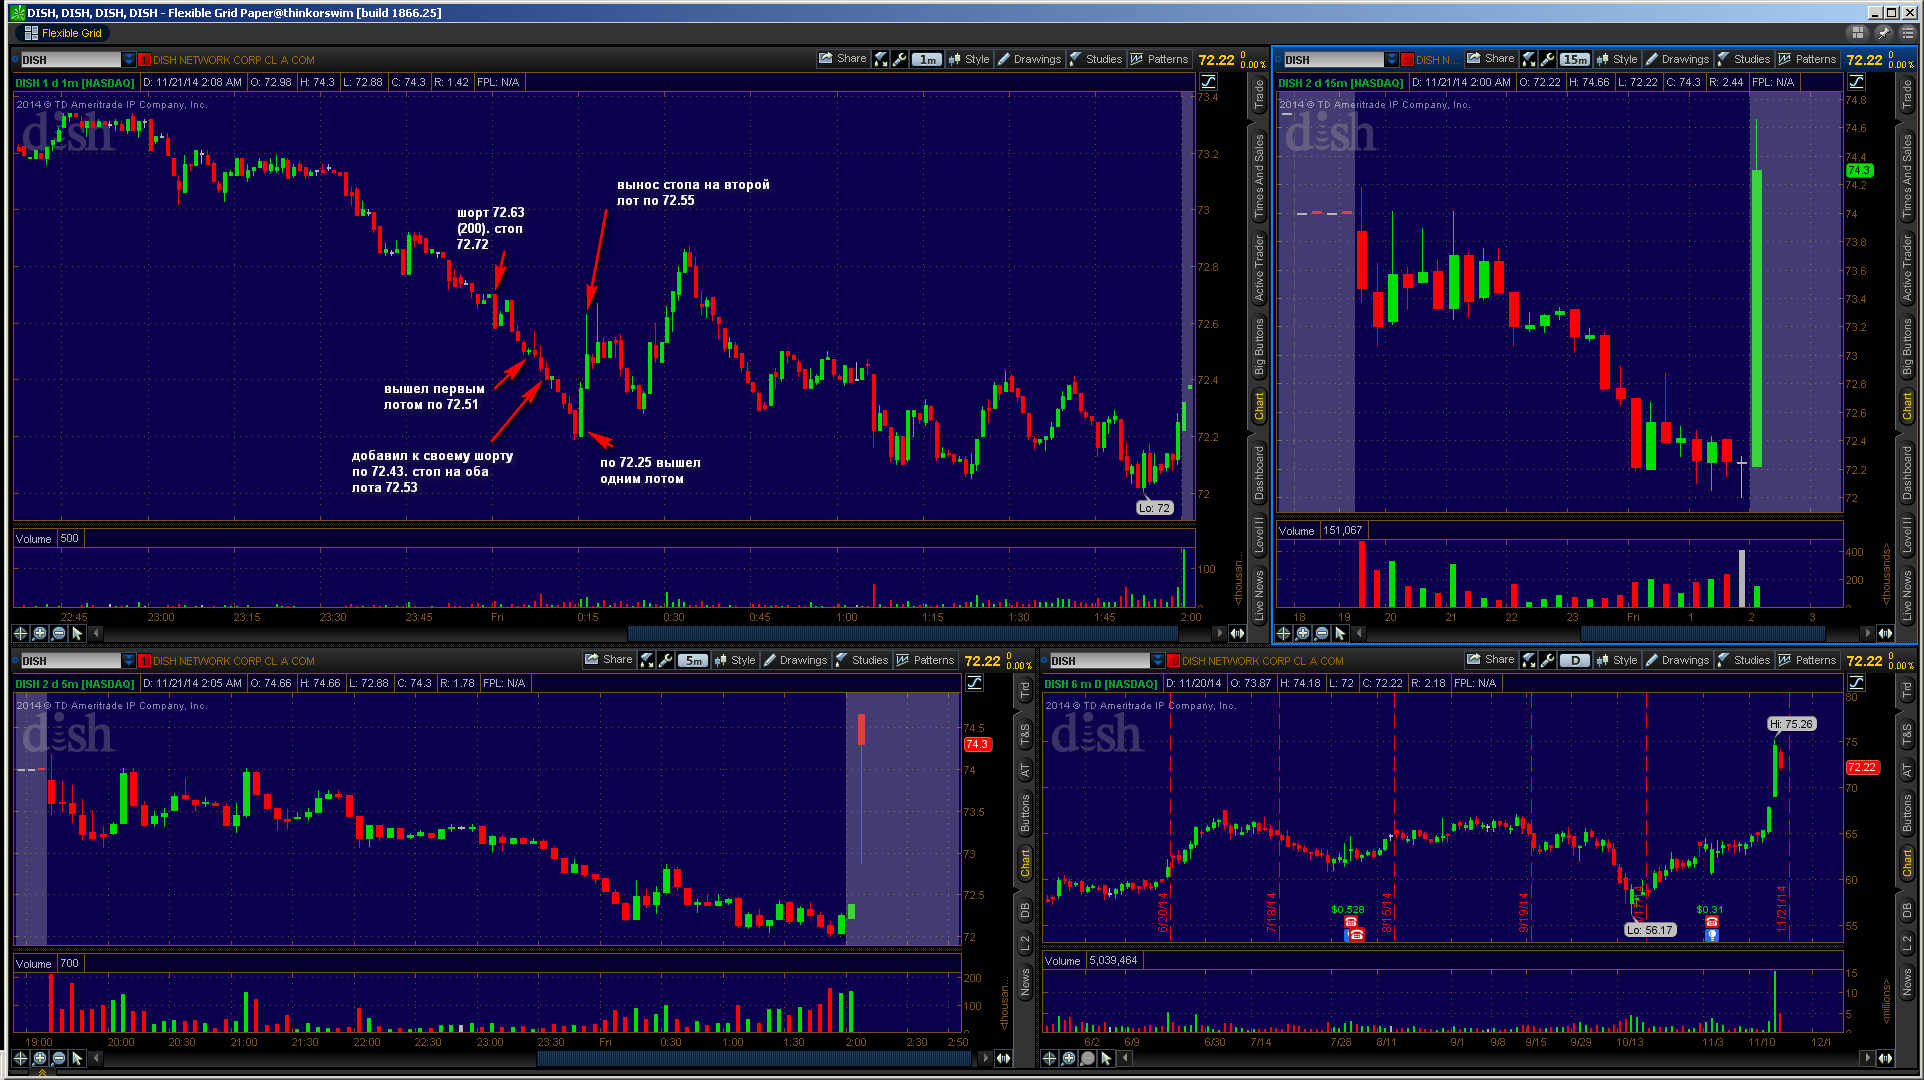
Task: Click scroll-left arrow below the 1m chart
Action: 96,633
